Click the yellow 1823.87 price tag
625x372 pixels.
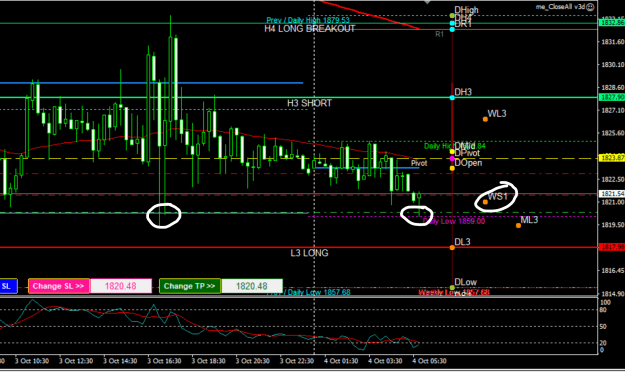coord(612,158)
